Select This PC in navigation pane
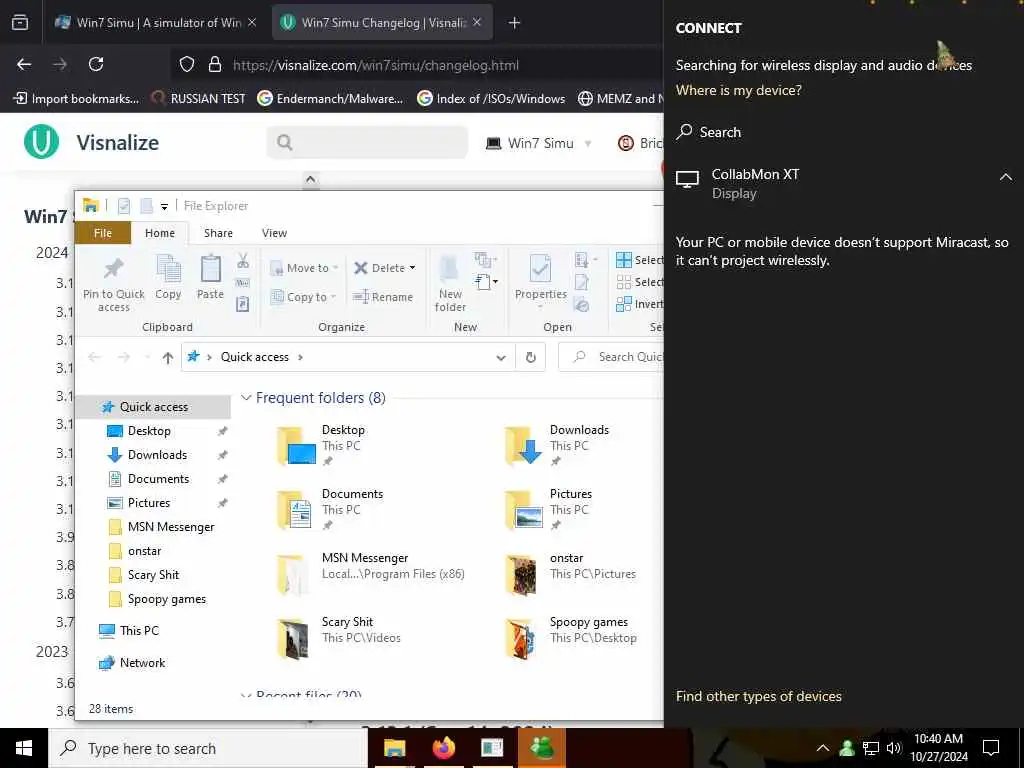Screen dimensions: 1024x768 [x=138, y=631]
